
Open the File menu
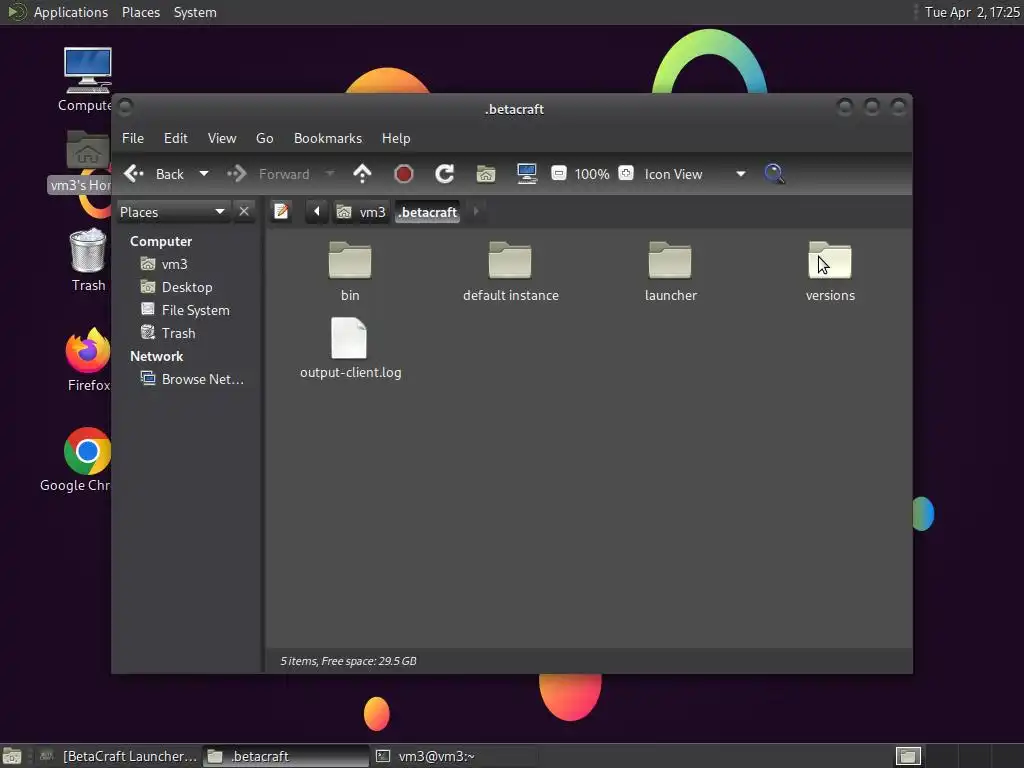pos(133,138)
